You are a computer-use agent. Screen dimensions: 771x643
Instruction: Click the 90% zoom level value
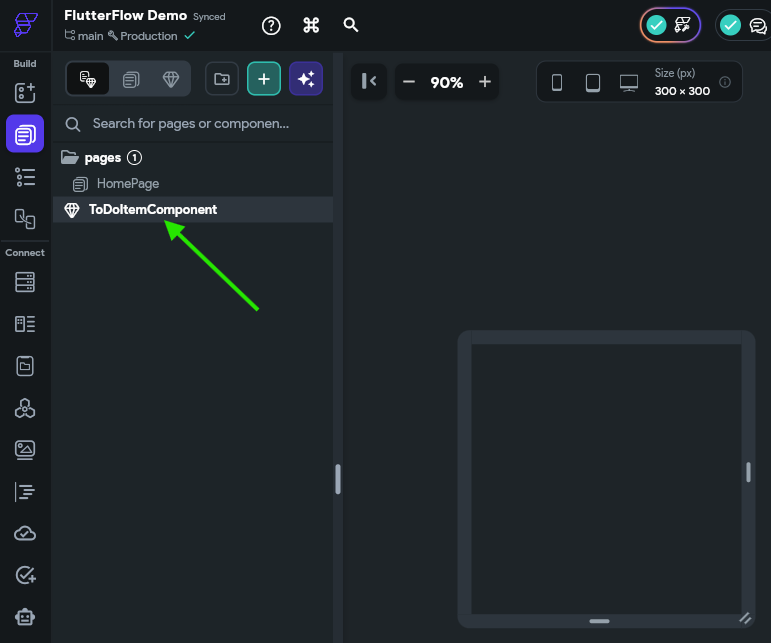[446, 82]
